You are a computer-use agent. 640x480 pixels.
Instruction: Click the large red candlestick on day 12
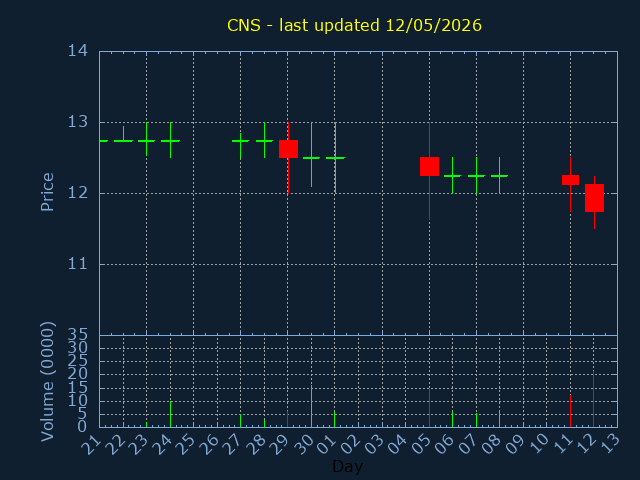coord(594,198)
